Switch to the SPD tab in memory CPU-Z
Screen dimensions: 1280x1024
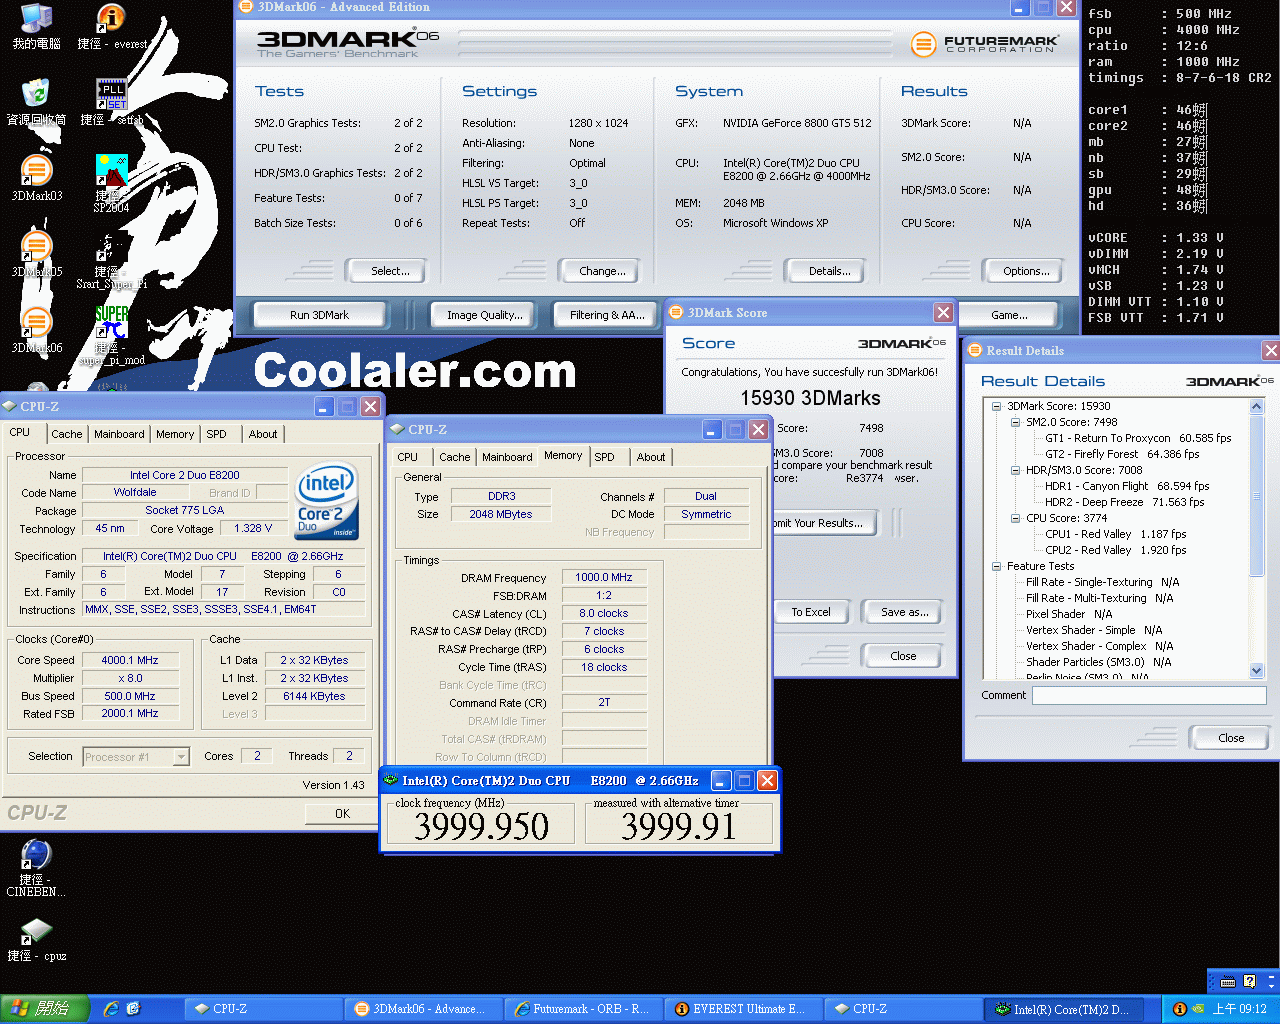tap(605, 457)
